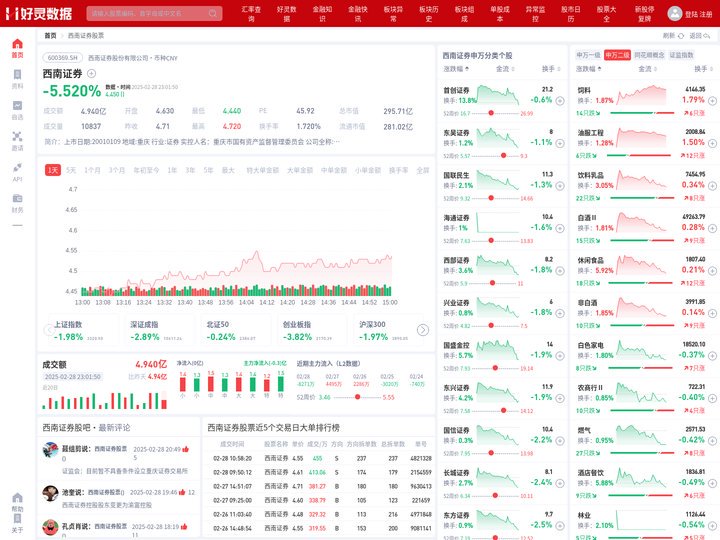This screenshot has width=720, height=540.
Task: Add 东吴证券 with its plus icon
Action: coord(560,143)
